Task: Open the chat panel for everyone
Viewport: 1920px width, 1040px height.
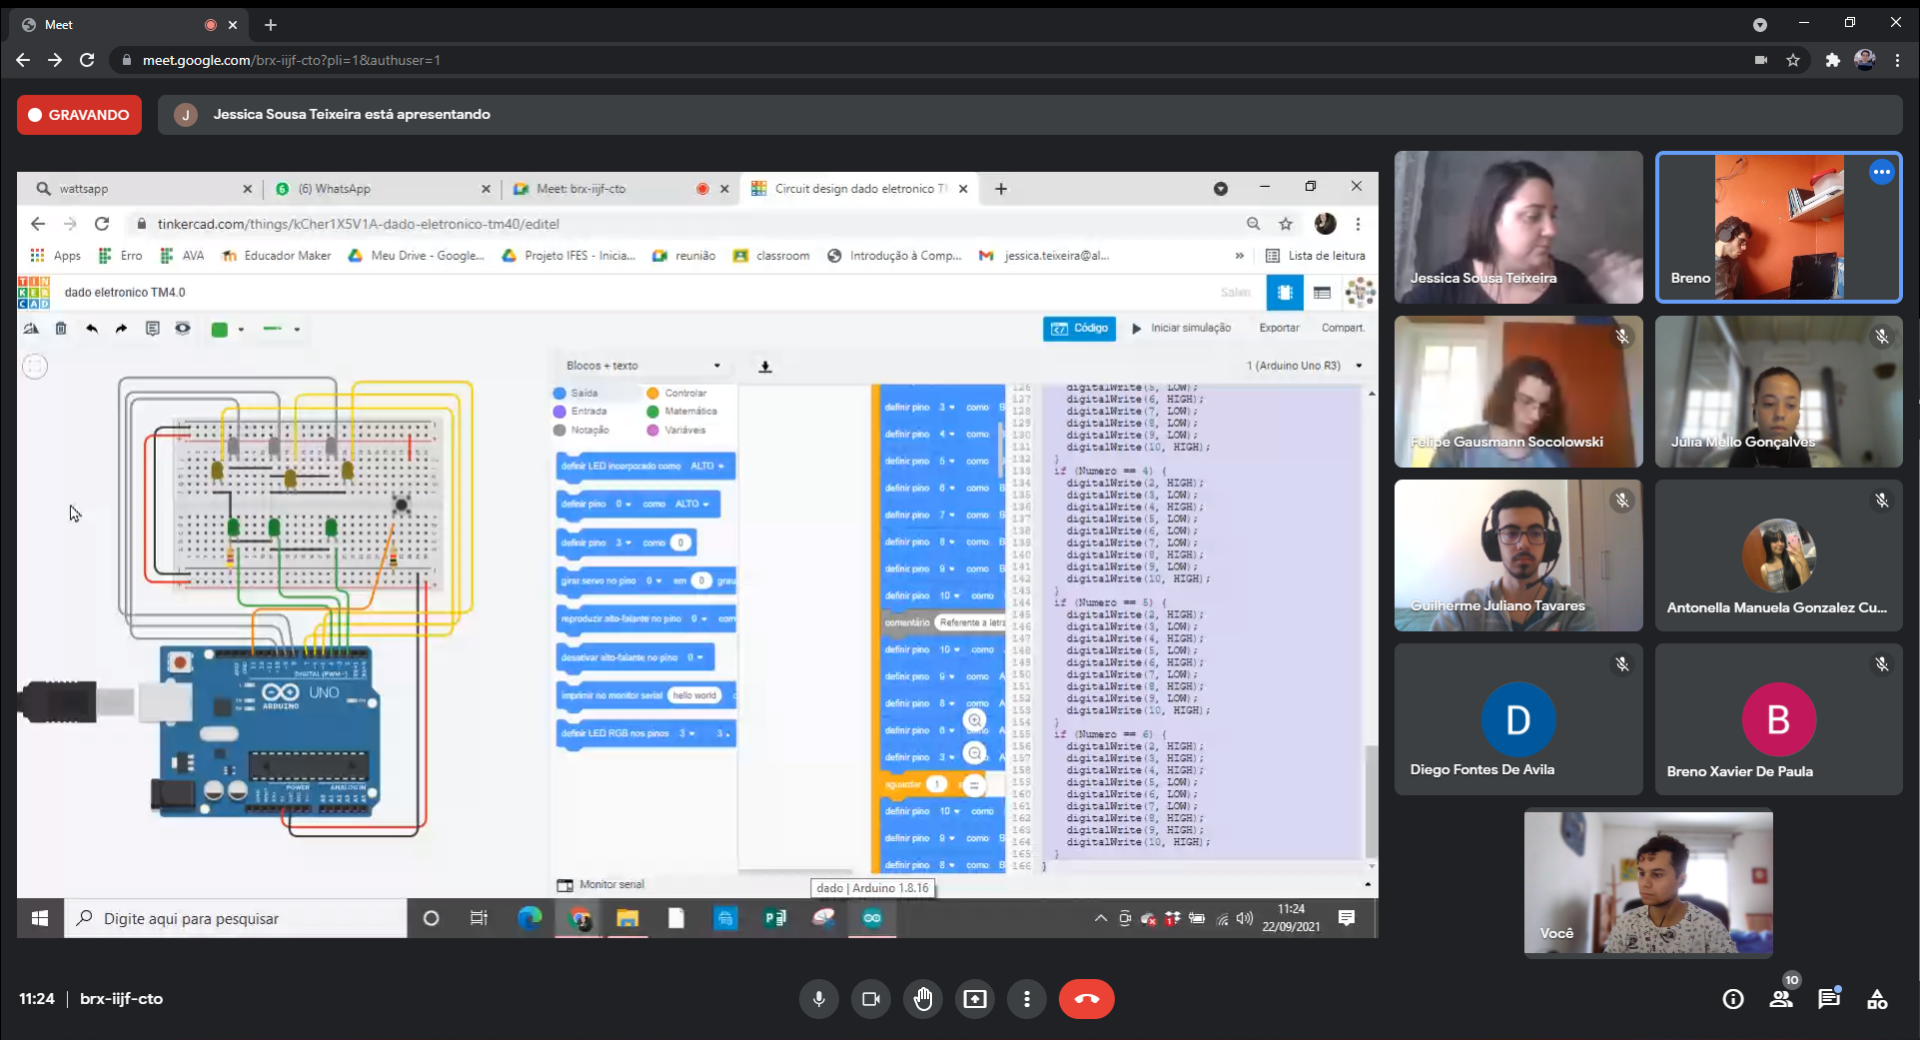Action: tap(1829, 999)
